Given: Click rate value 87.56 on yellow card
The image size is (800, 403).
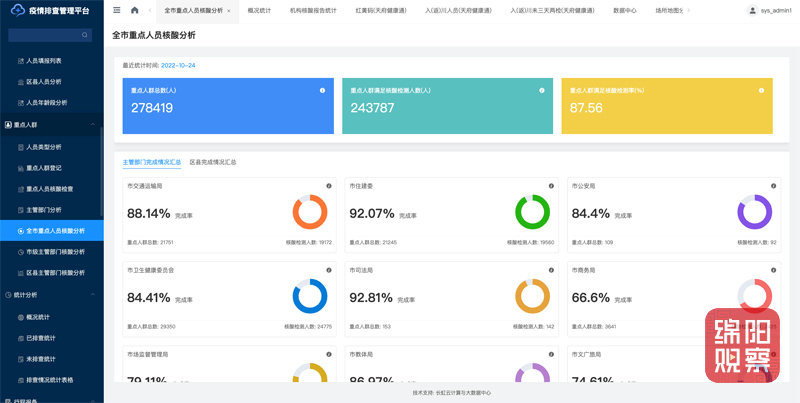Looking at the screenshot, I should (586, 108).
